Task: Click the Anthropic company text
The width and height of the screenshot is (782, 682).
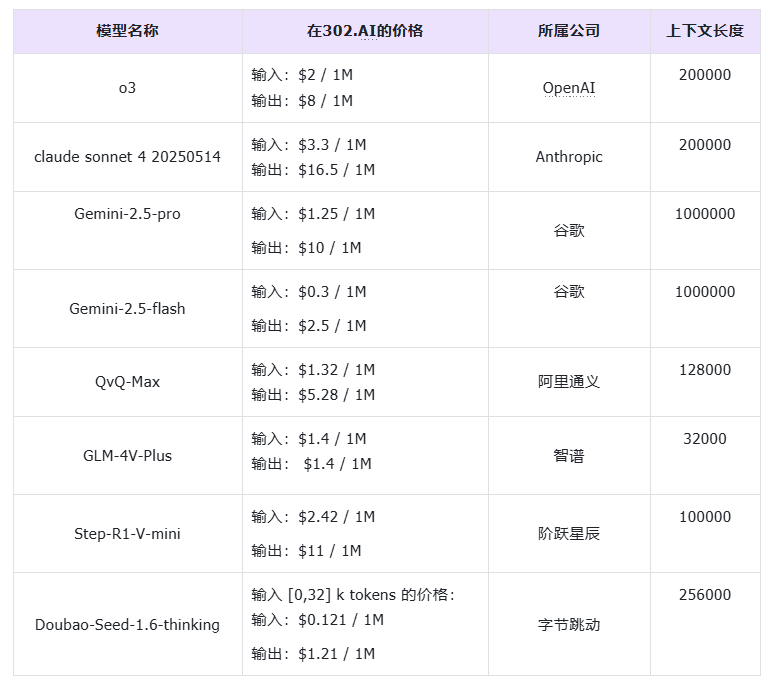Action: 569,157
